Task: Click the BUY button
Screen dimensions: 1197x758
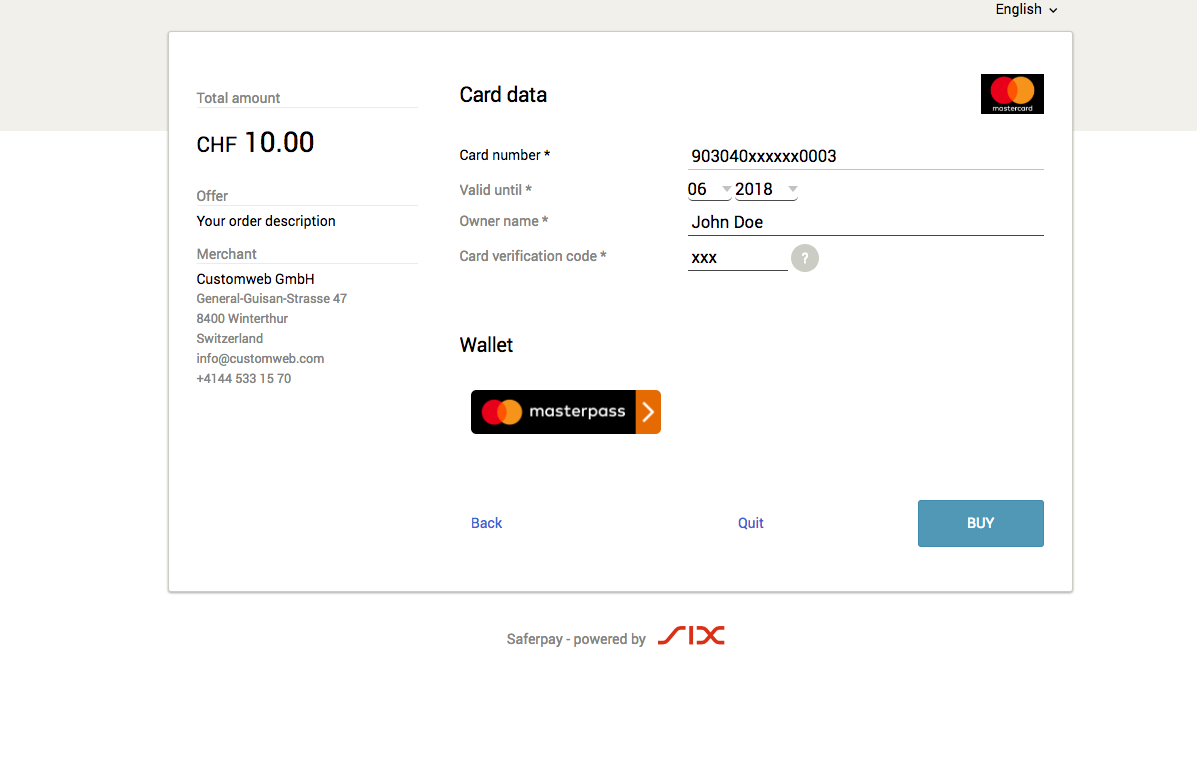Action: pyautogui.click(x=980, y=523)
